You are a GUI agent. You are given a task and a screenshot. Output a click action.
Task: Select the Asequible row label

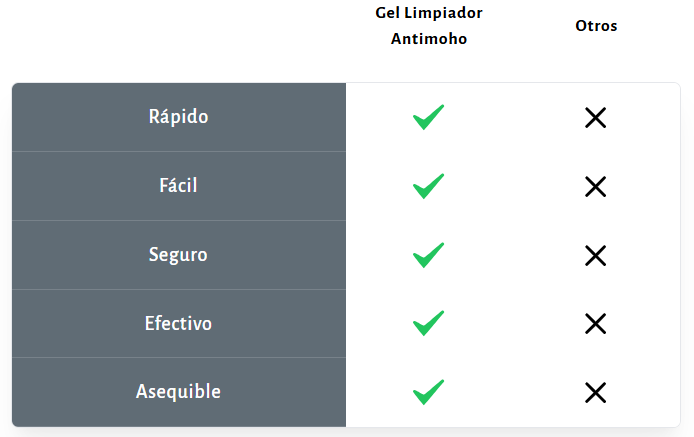tap(178, 392)
